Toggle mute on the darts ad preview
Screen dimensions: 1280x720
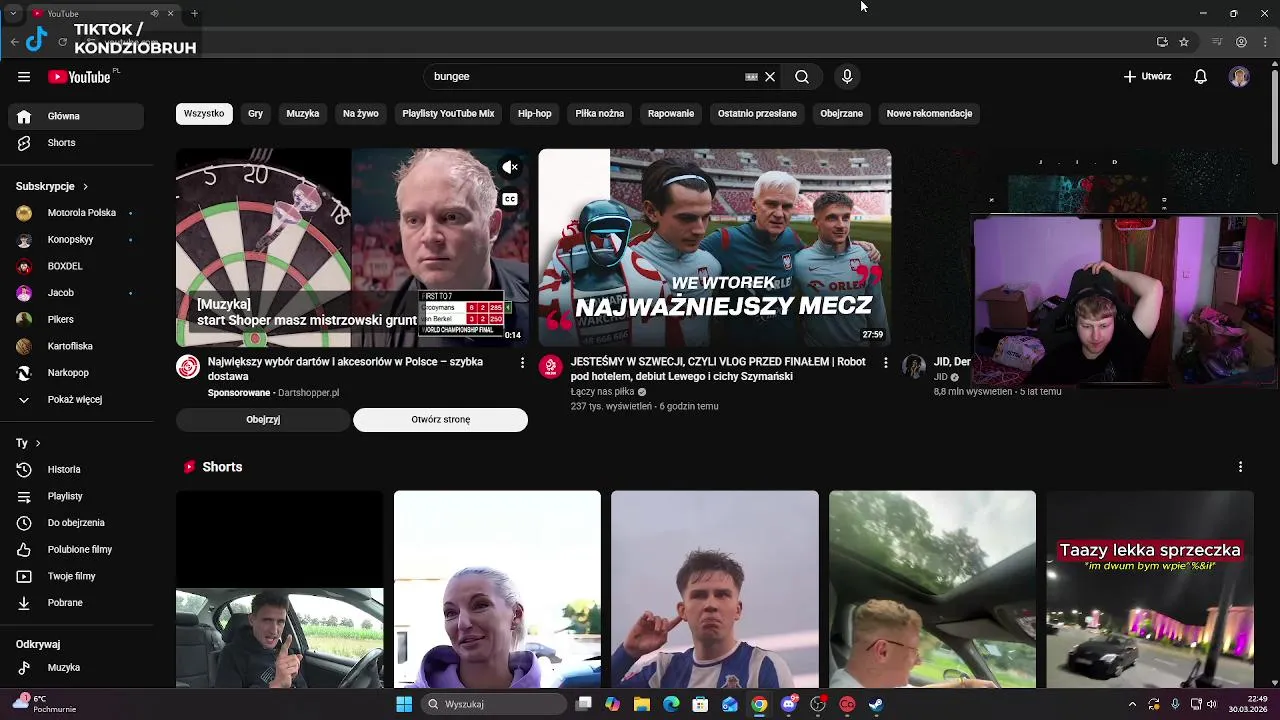(510, 168)
